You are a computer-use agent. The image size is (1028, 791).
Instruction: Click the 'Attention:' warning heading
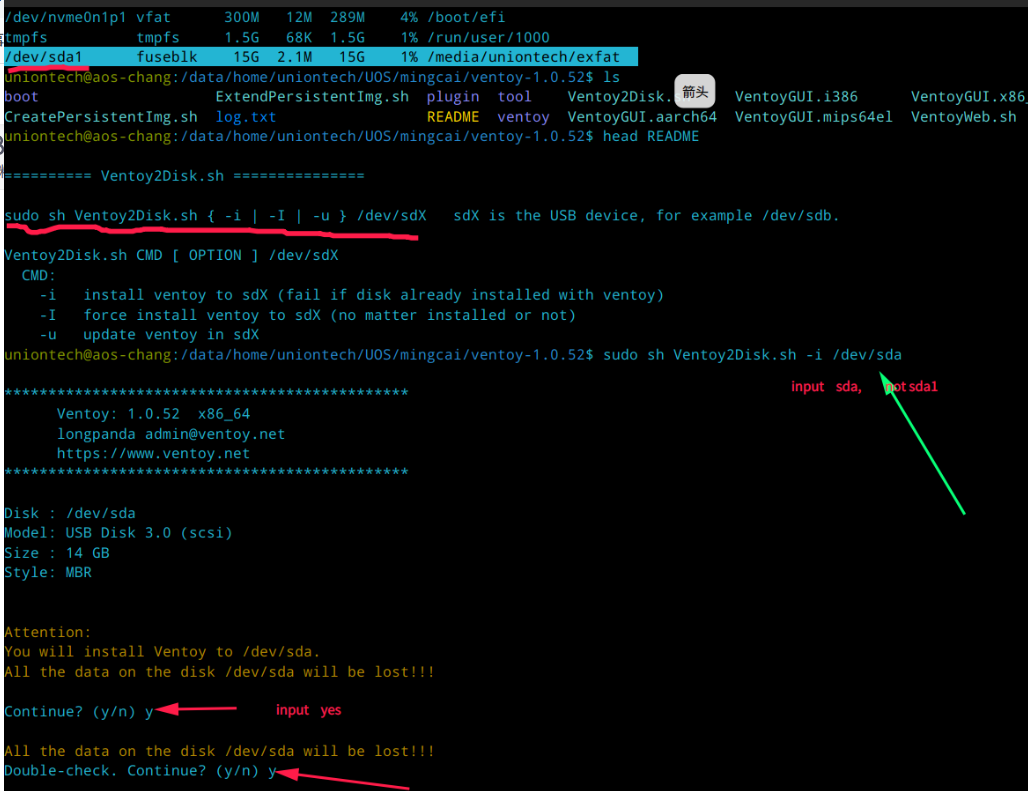(48, 632)
